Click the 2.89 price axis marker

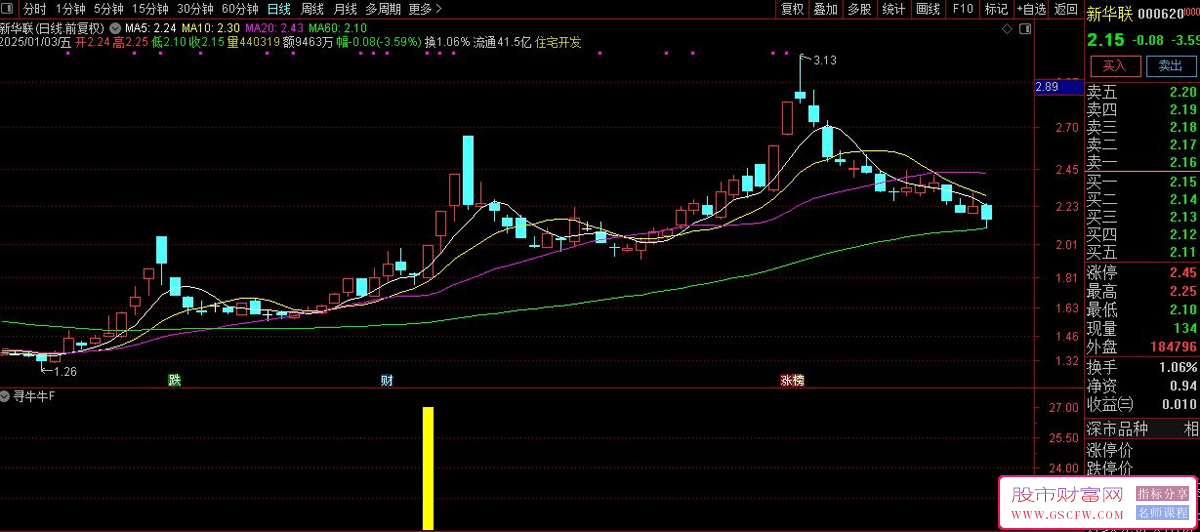[x=1057, y=88]
